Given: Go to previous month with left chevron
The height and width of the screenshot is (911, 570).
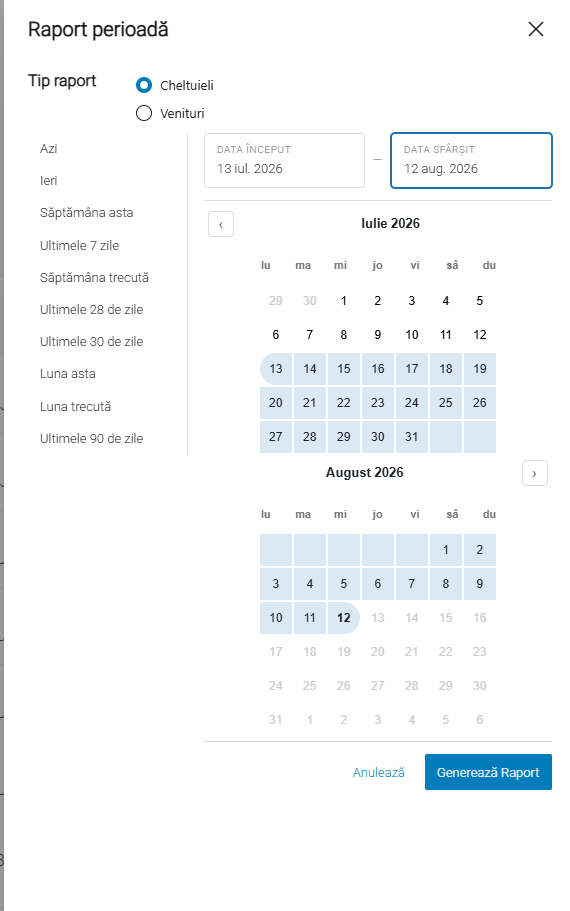Looking at the screenshot, I should (221, 224).
